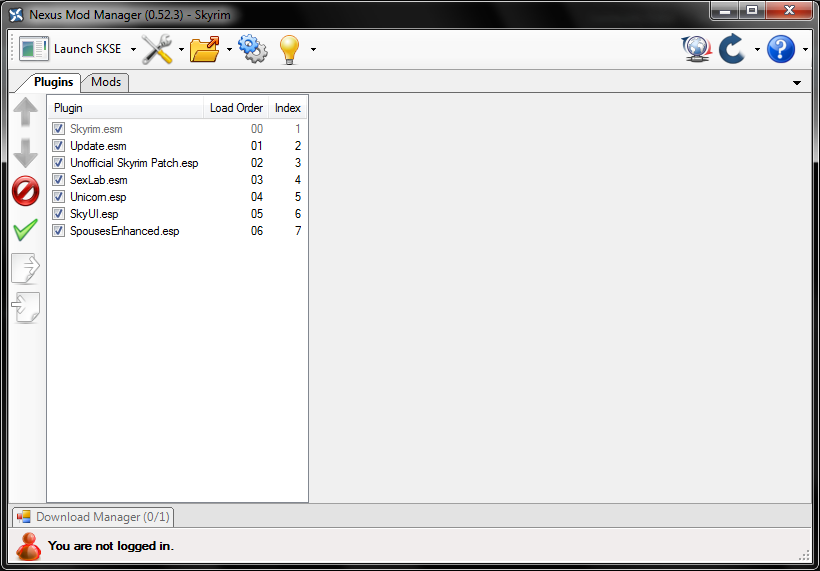The height and width of the screenshot is (571, 820).
Task: Sort by the Index column header
Action: (x=288, y=108)
